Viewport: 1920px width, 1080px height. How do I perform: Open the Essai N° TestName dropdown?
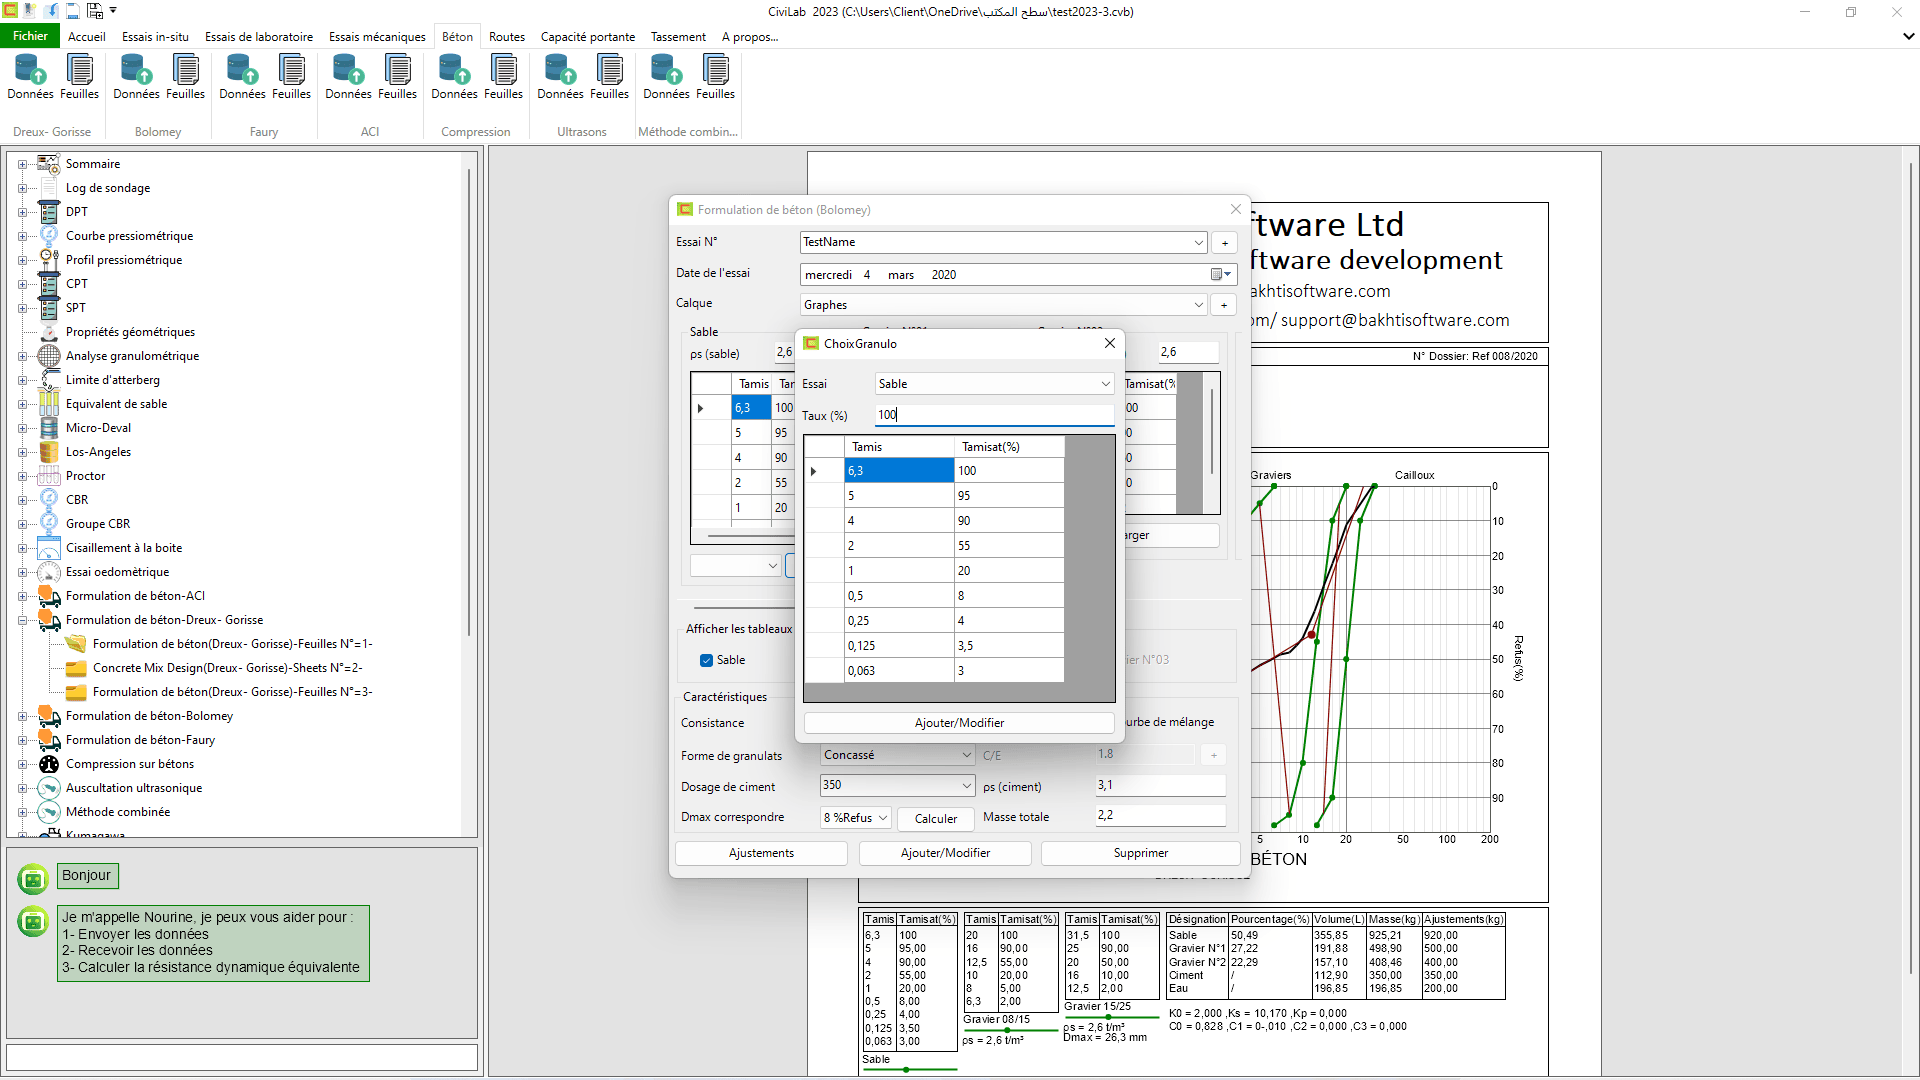click(1198, 243)
